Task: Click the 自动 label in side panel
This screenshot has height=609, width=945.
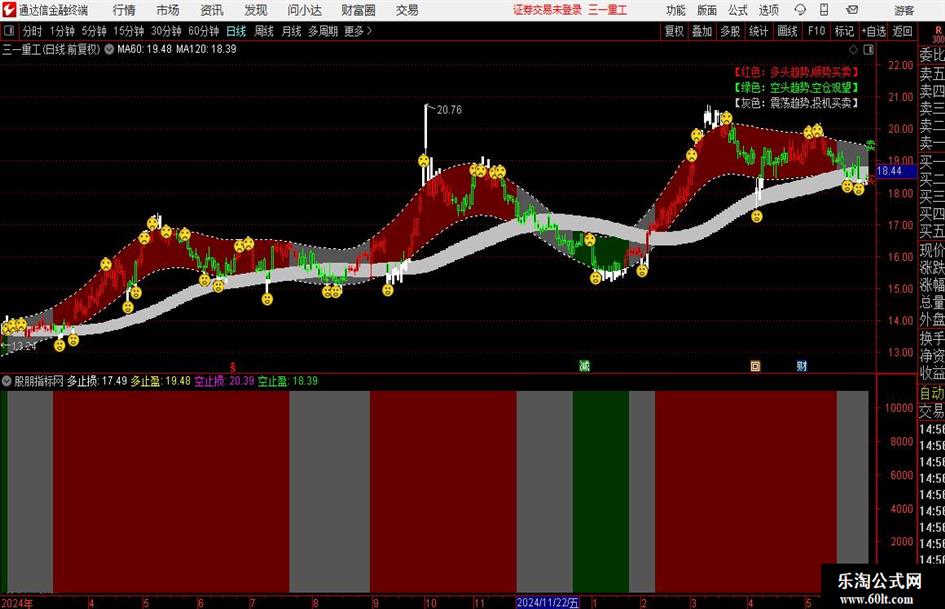Action: (932, 393)
